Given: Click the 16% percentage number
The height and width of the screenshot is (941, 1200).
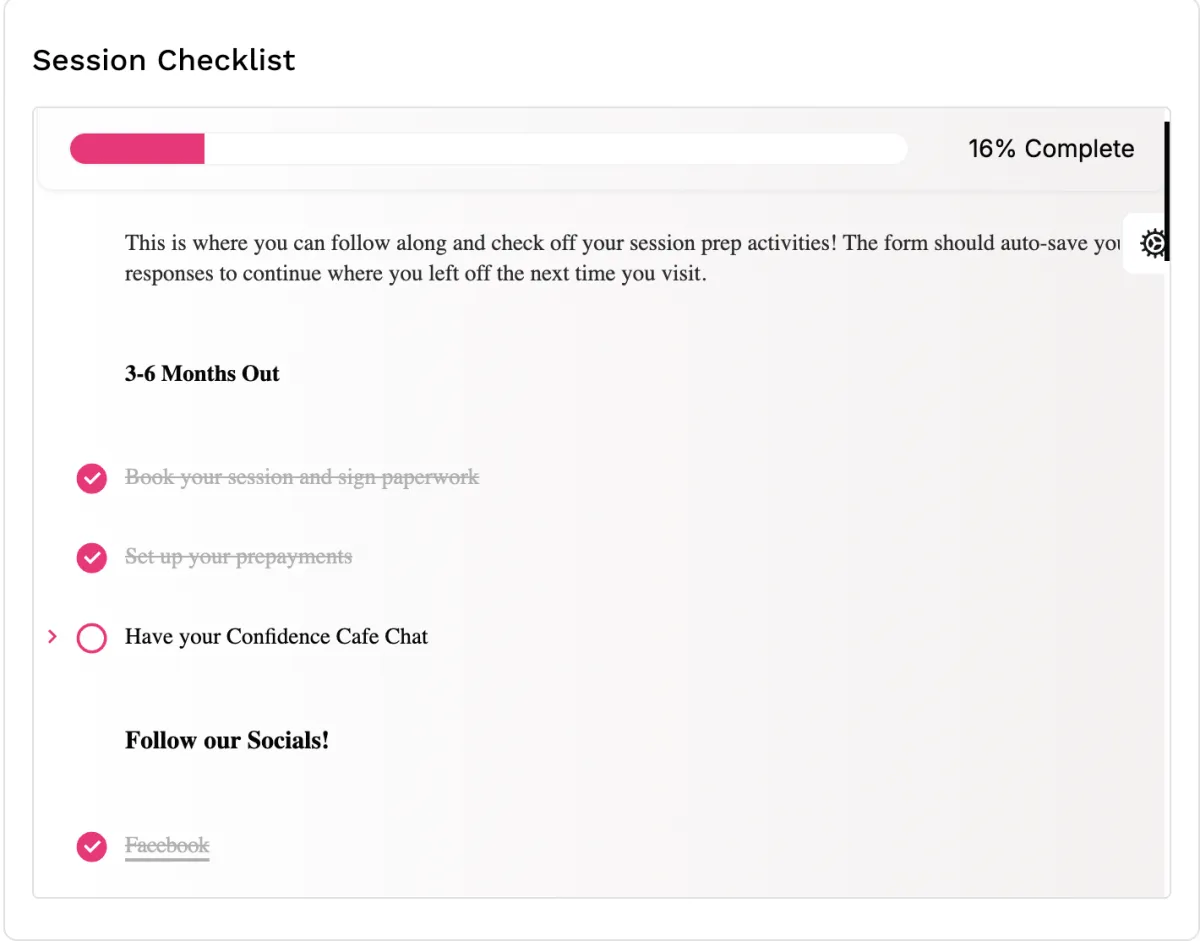Looking at the screenshot, I should 992,149.
